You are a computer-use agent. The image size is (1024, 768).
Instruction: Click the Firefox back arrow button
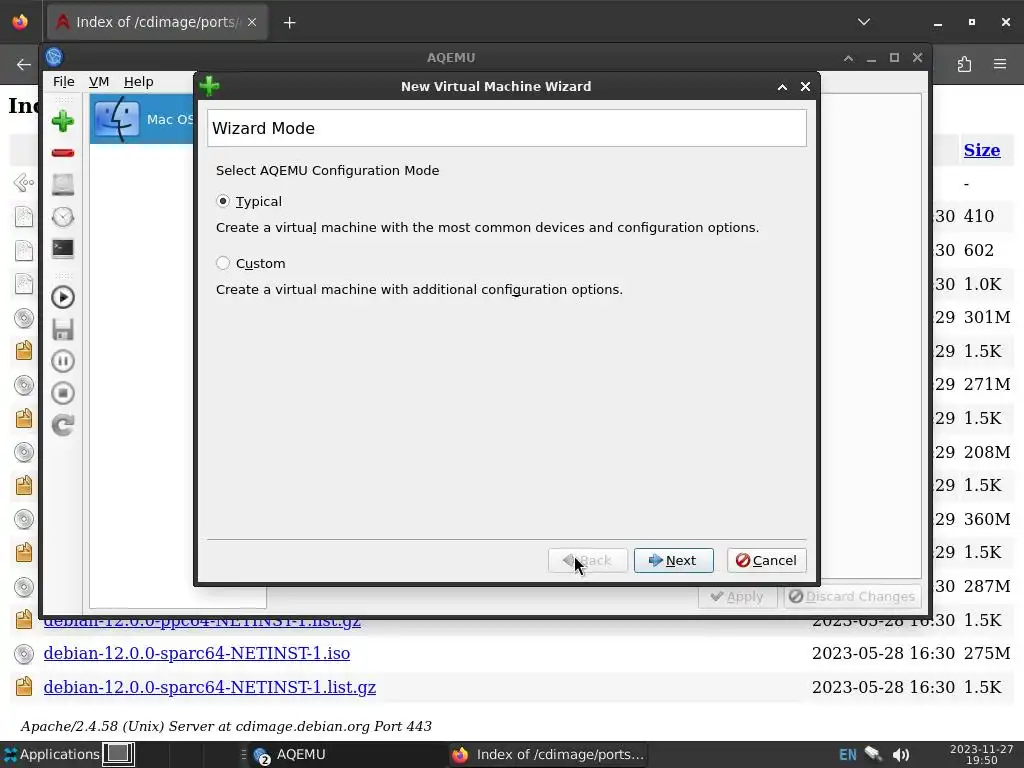tap(24, 64)
